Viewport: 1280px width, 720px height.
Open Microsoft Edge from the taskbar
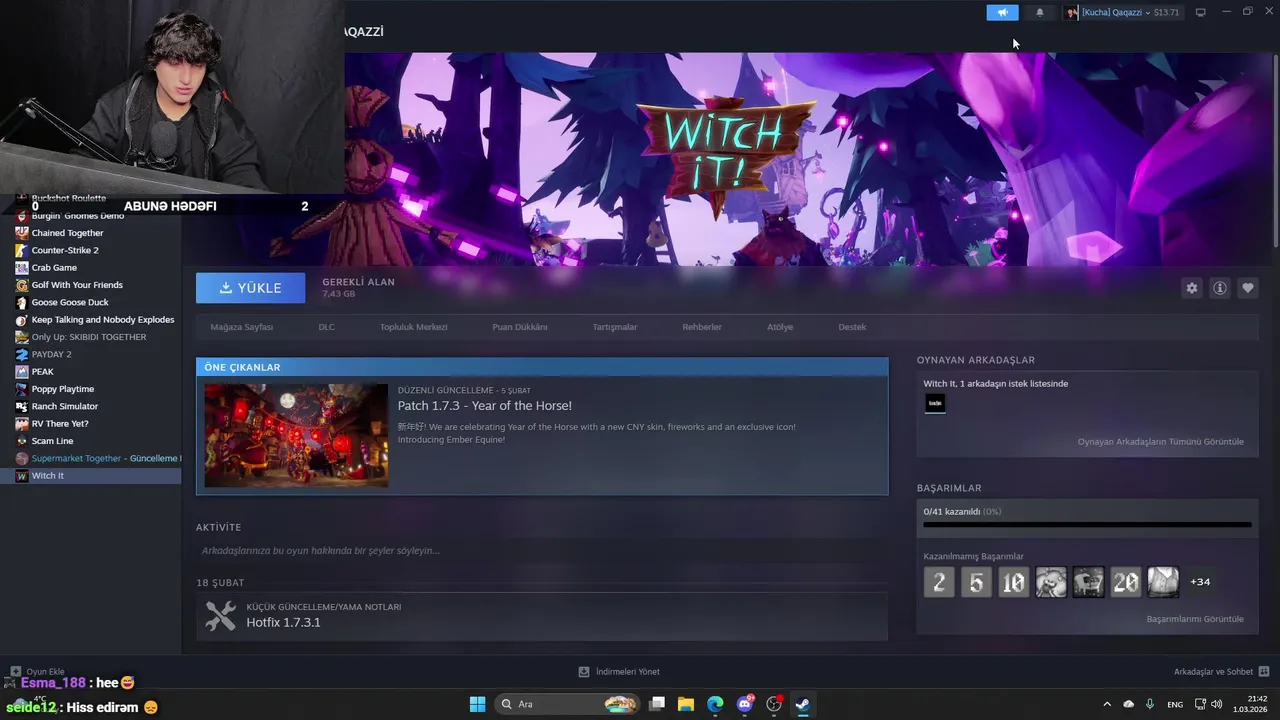pos(715,704)
